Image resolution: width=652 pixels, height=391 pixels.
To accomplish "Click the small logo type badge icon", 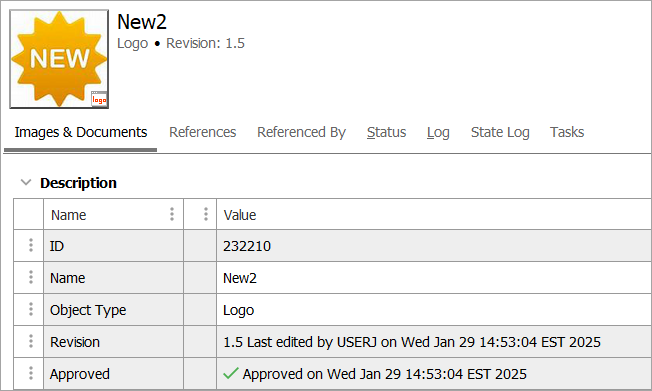I will 99,99.
